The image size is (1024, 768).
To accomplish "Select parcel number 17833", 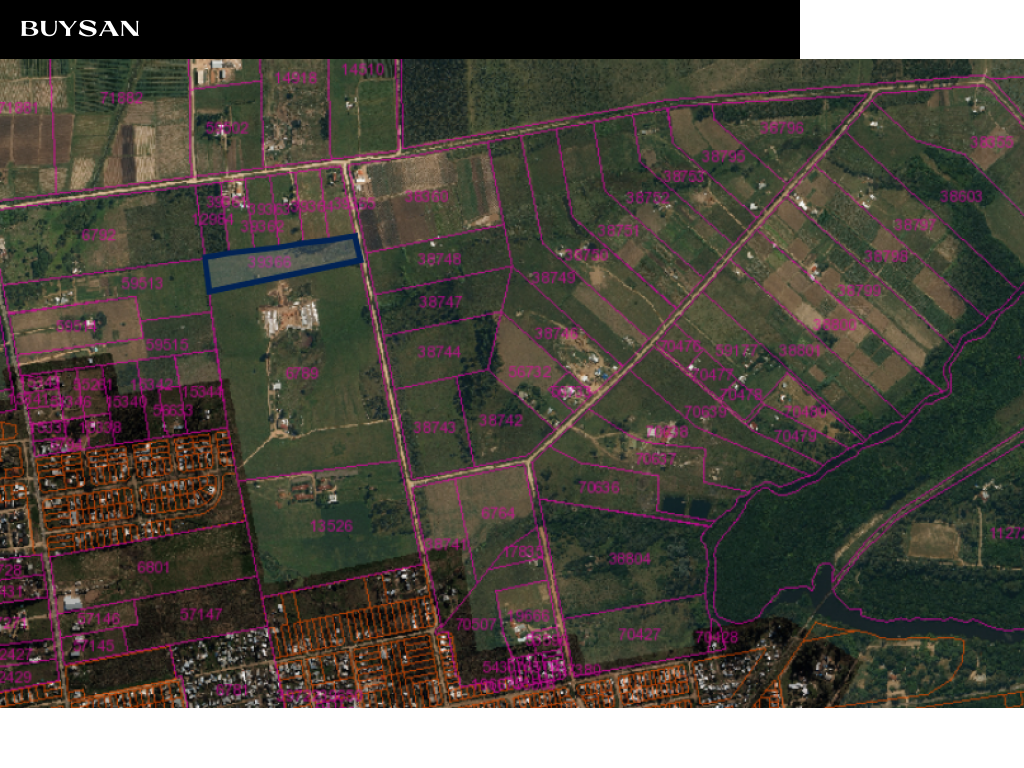I will pyautogui.click(x=524, y=552).
